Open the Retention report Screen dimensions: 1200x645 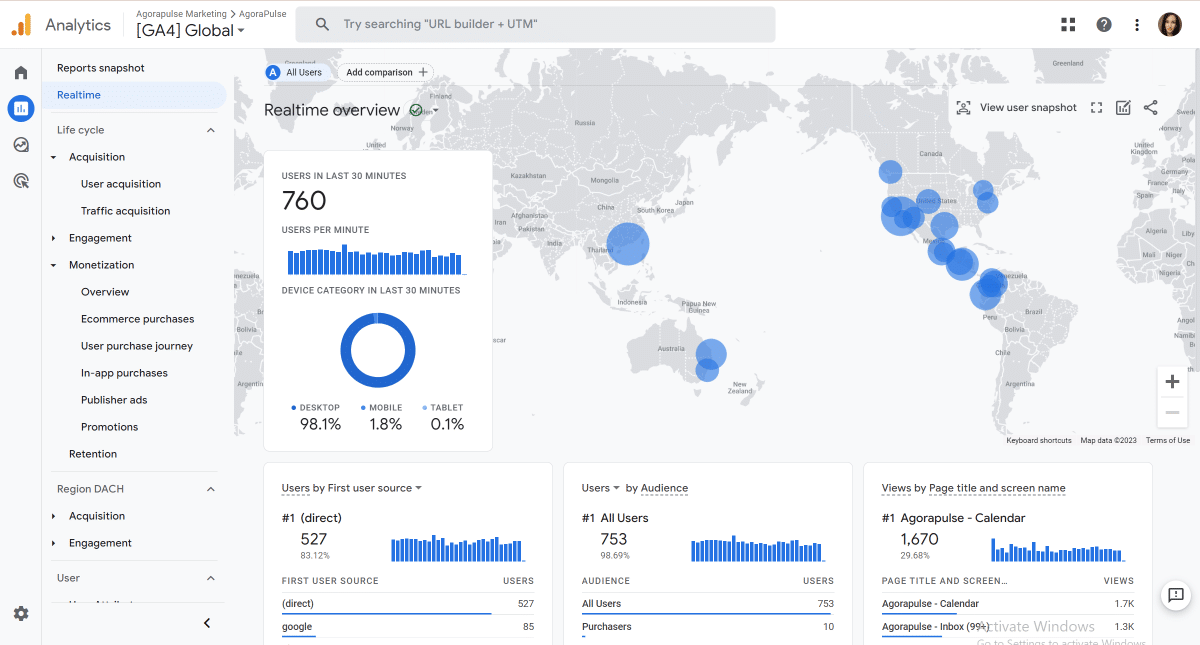click(x=93, y=454)
